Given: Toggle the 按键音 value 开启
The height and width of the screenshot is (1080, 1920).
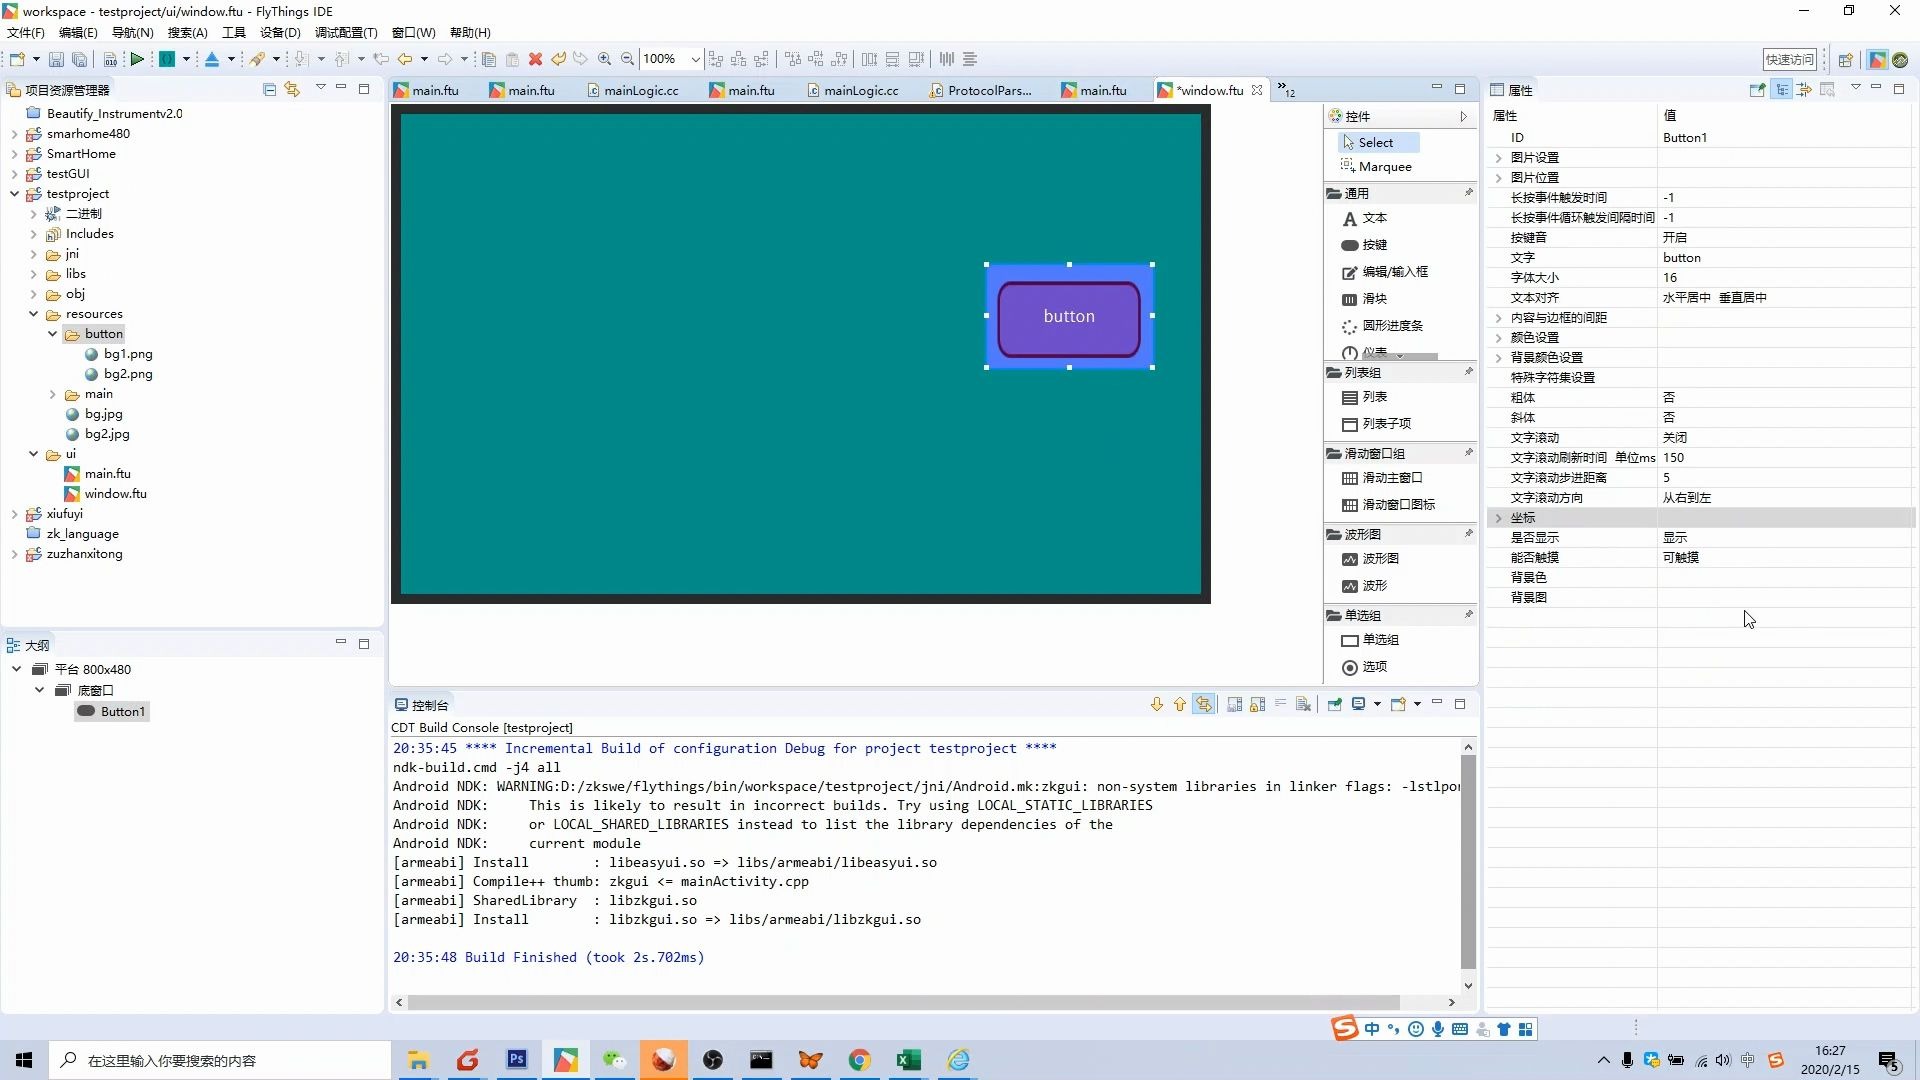Looking at the screenshot, I should (x=1675, y=237).
